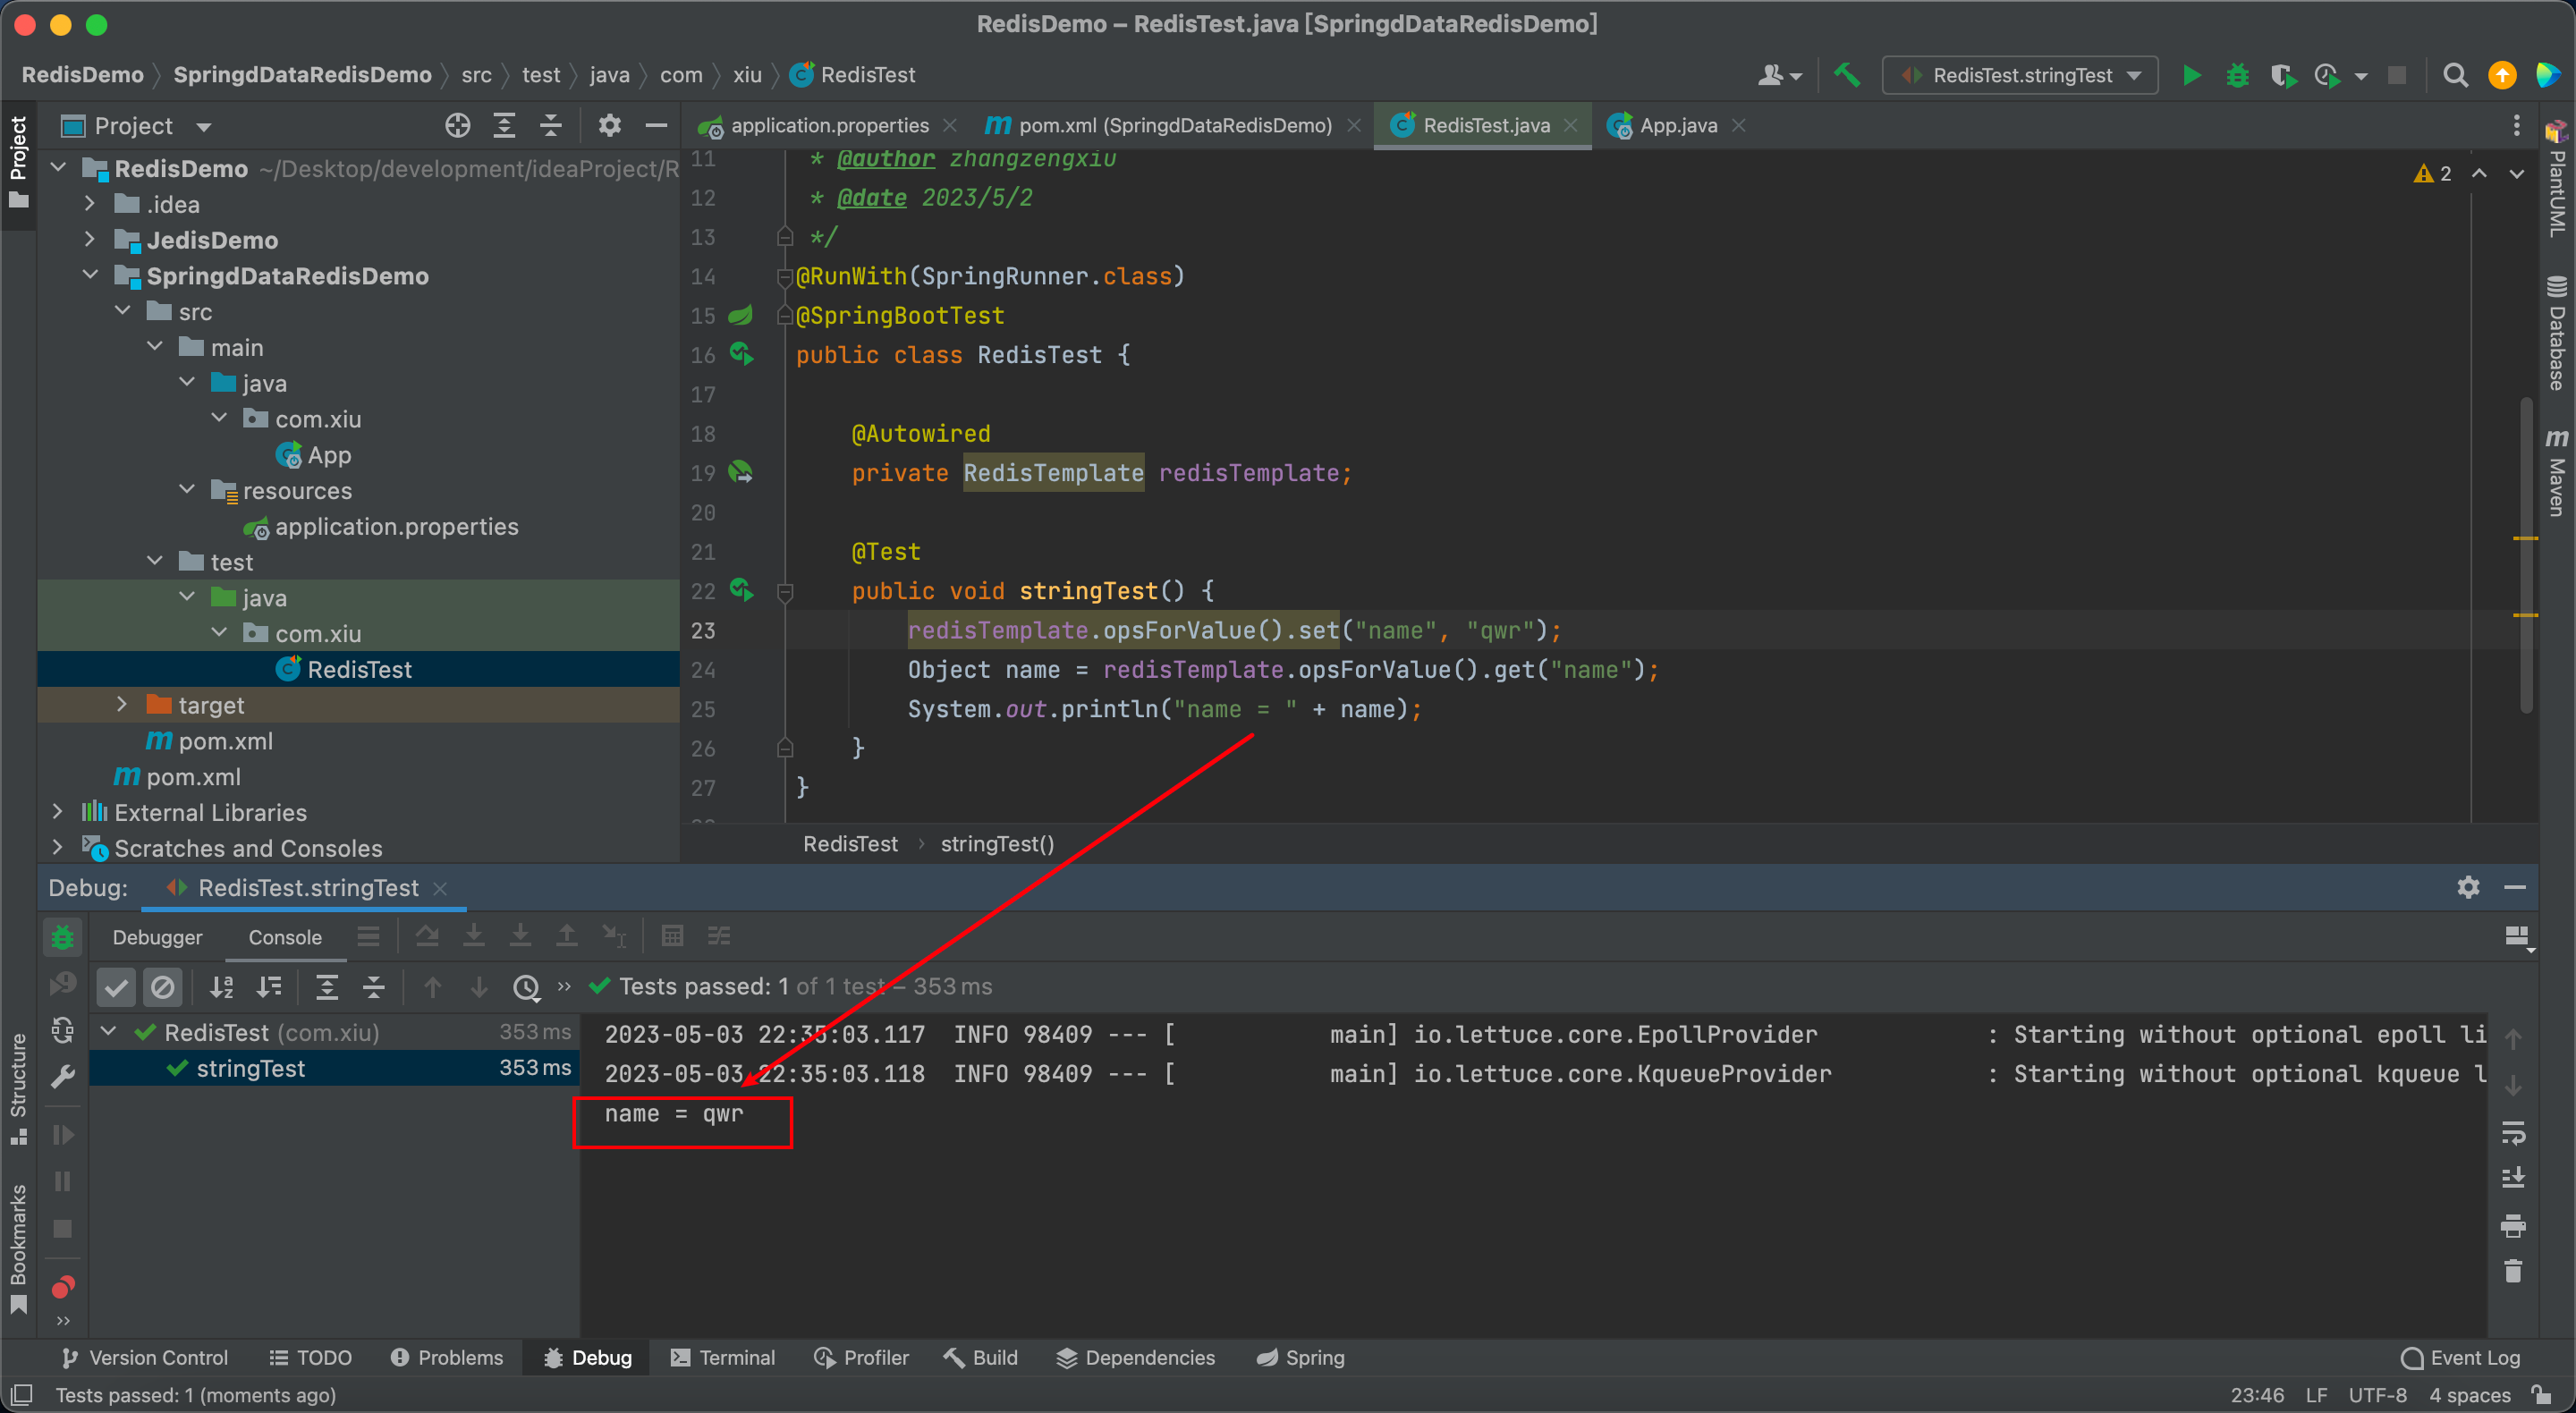This screenshot has height=1413, width=2576.
Task: Click the editor vertical scrollbar
Action: click(x=2526, y=556)
